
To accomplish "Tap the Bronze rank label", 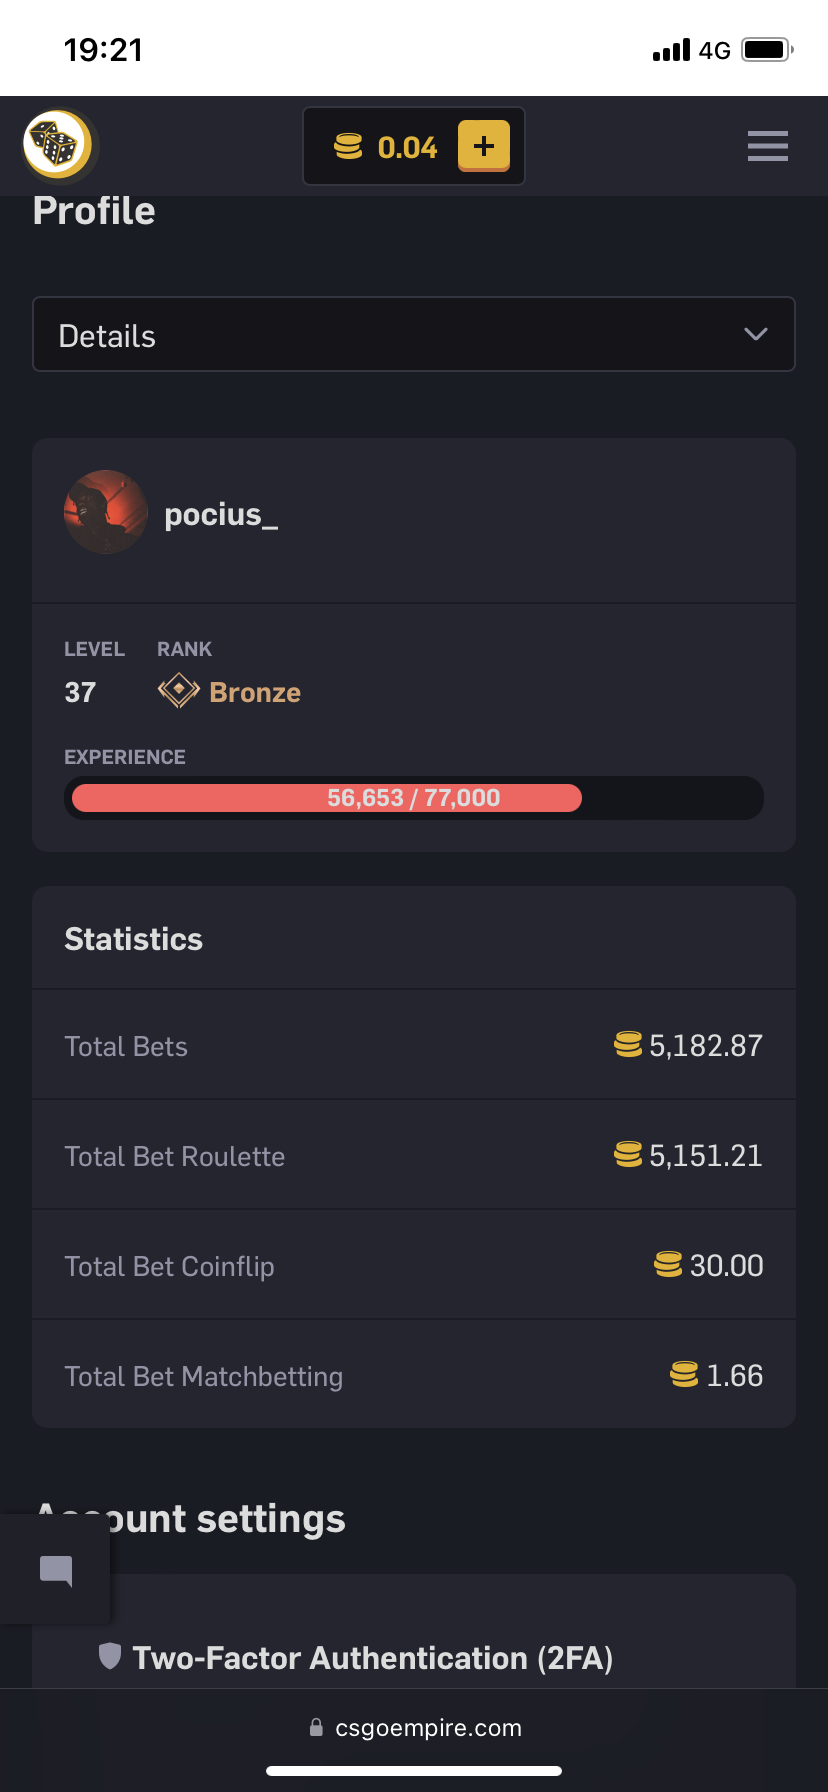I will click(x=255, y=692).
